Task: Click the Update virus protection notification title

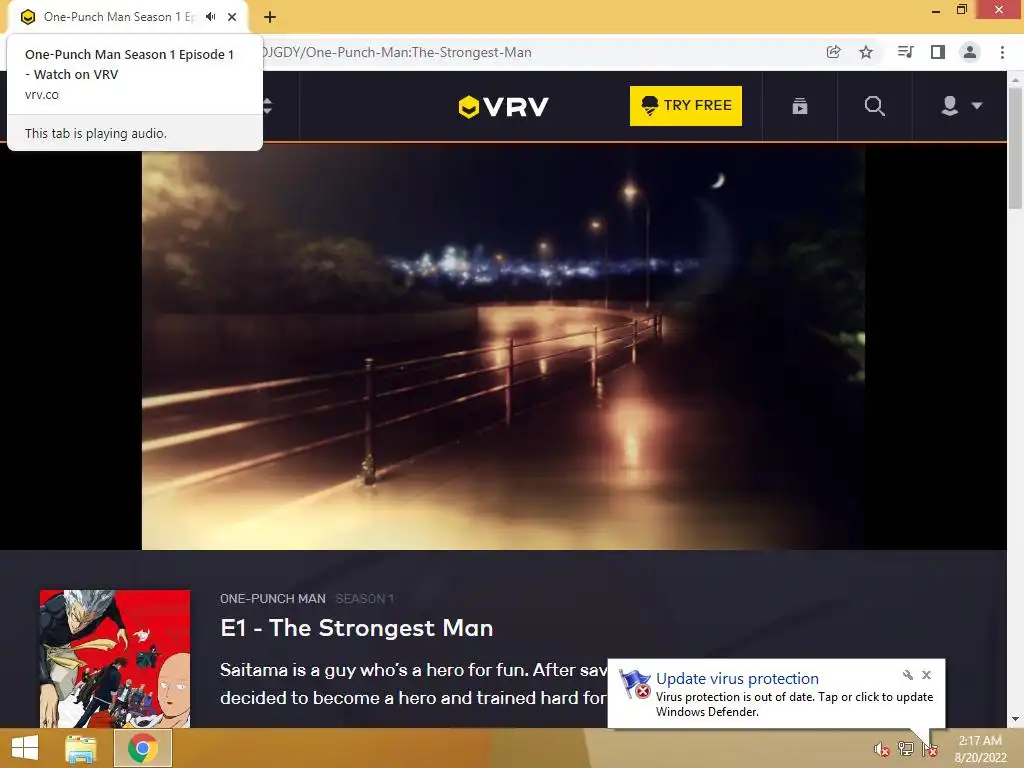Action: pyautogui.click(x=737, y=679)
